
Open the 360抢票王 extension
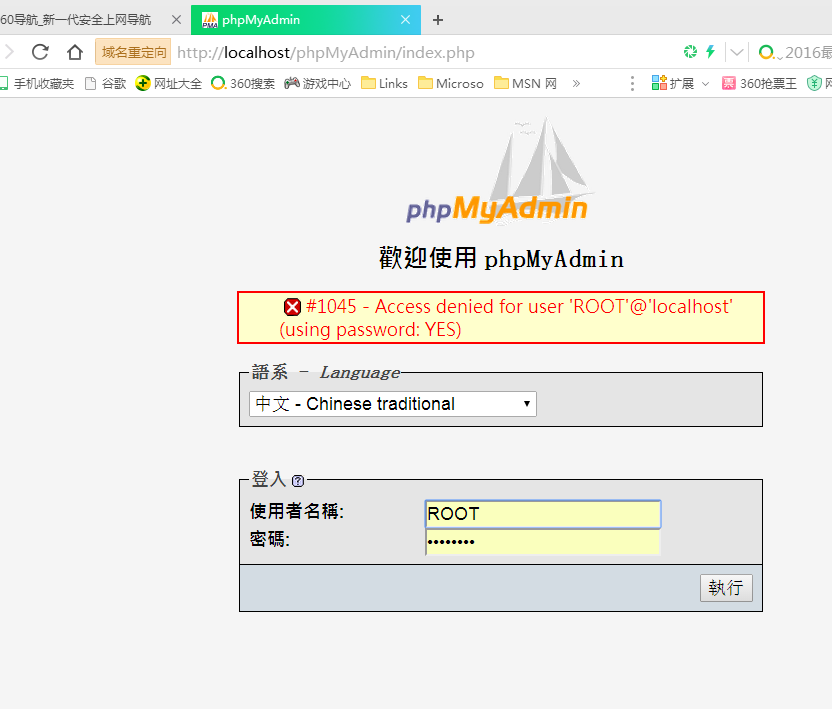coord(759,83)
